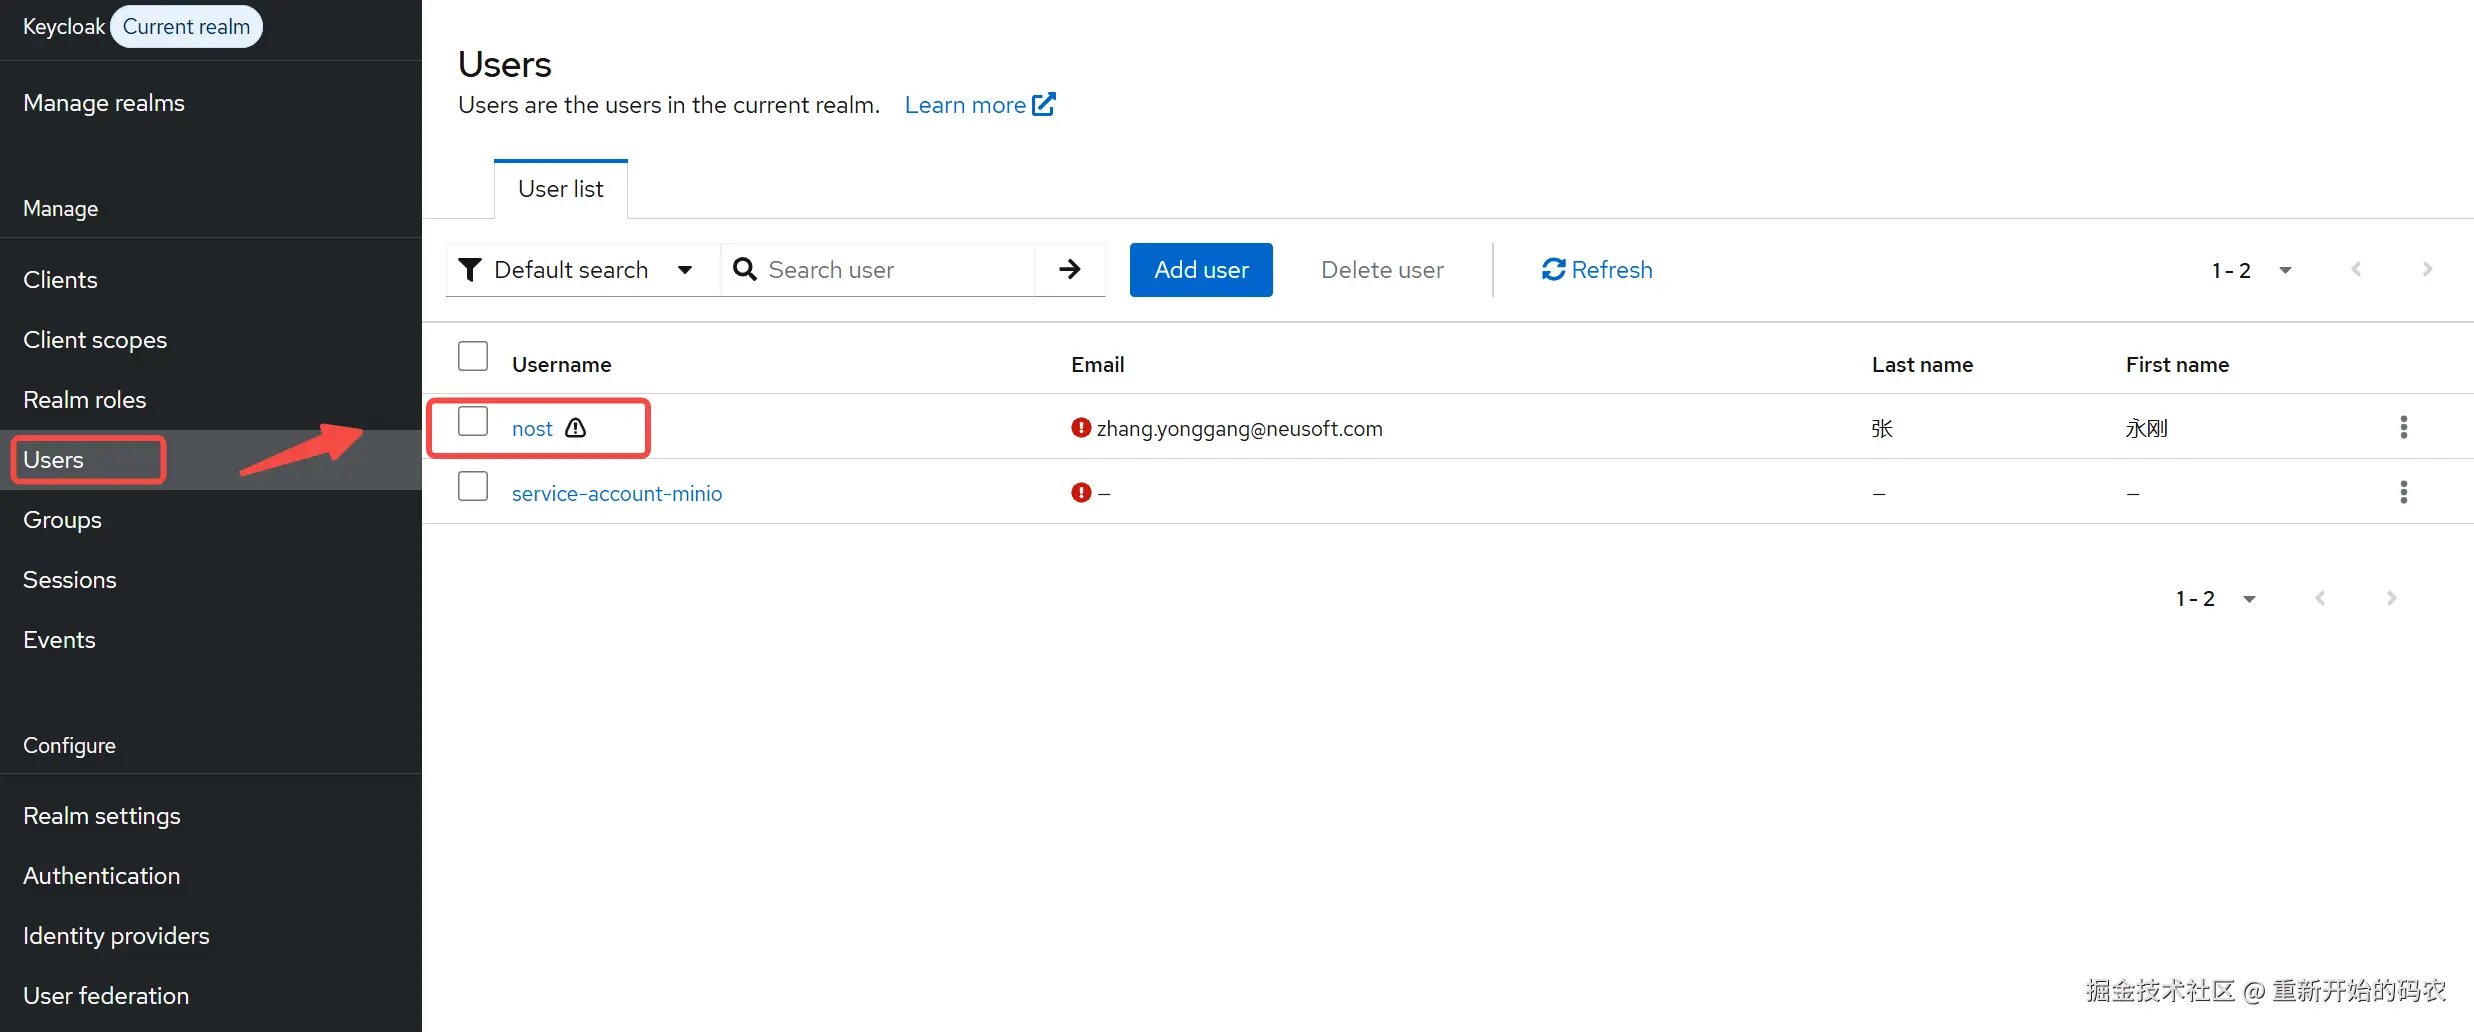Open Realm settings in sidebar
Screen dimensions: 2474x1032
(x=102, y=816)
